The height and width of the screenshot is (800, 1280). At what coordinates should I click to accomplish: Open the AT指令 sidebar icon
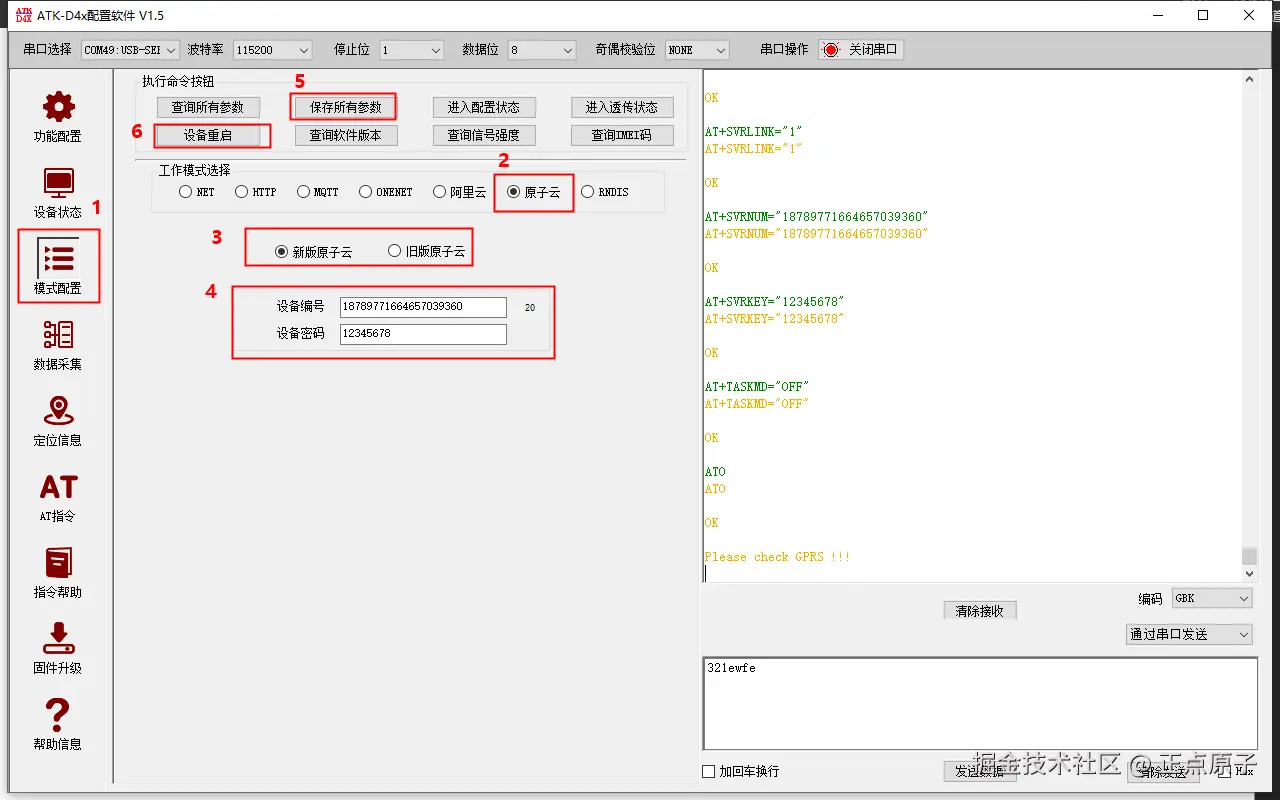tap(58, 487)
